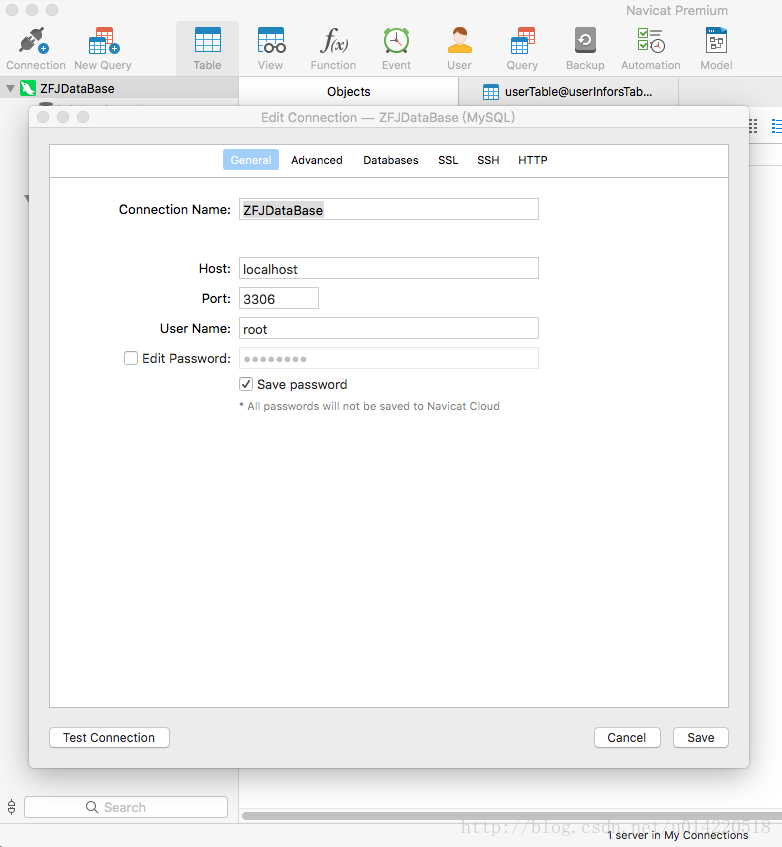Collapse the ZFJDataBase connection tree
Screen dimensions: 782x847
10,88
